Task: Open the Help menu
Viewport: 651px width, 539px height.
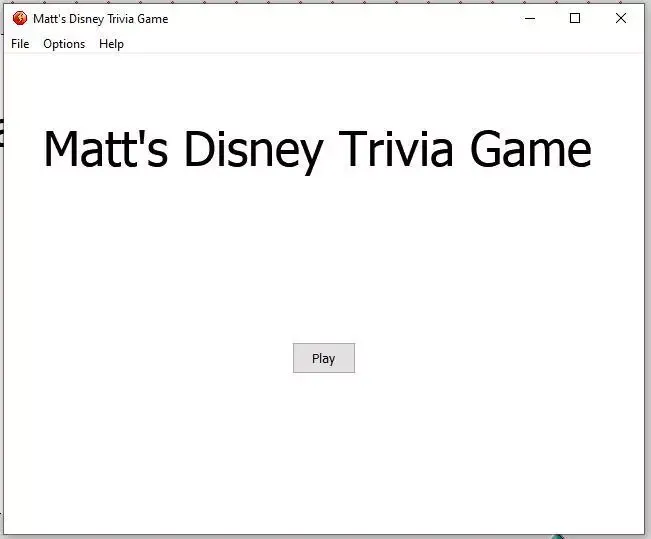Action: (111, 44)
